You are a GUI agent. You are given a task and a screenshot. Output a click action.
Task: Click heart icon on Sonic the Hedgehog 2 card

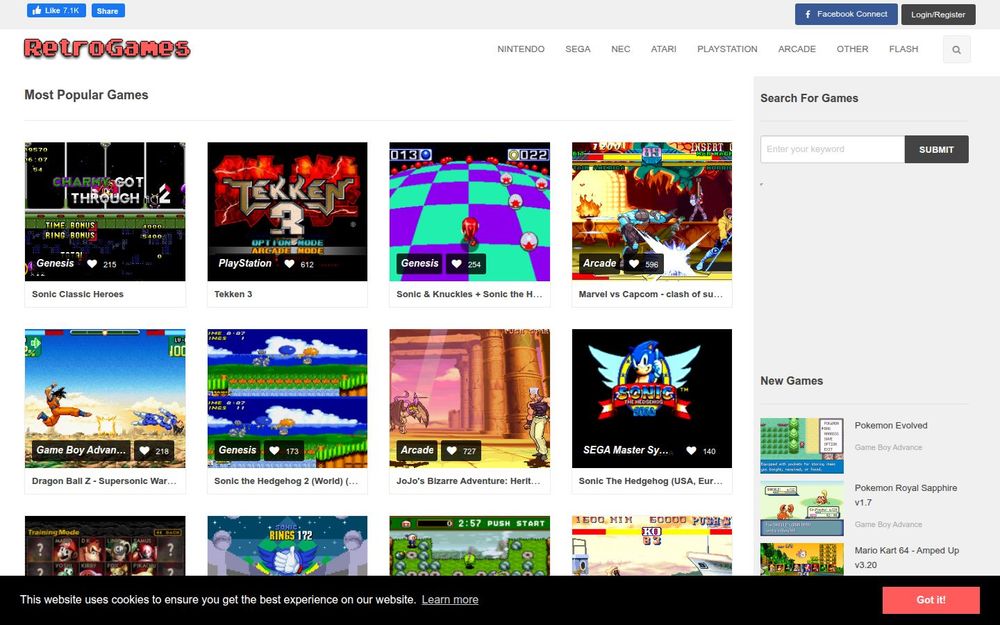274,450
